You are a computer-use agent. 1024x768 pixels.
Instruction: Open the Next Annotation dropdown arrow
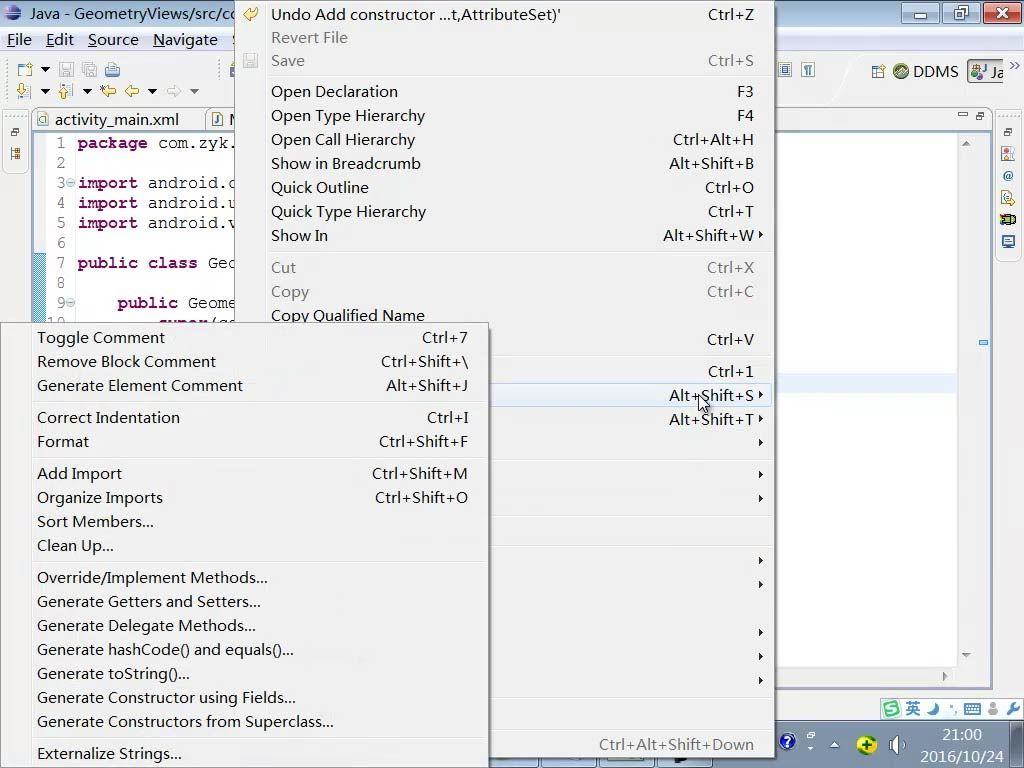point(45,91)
